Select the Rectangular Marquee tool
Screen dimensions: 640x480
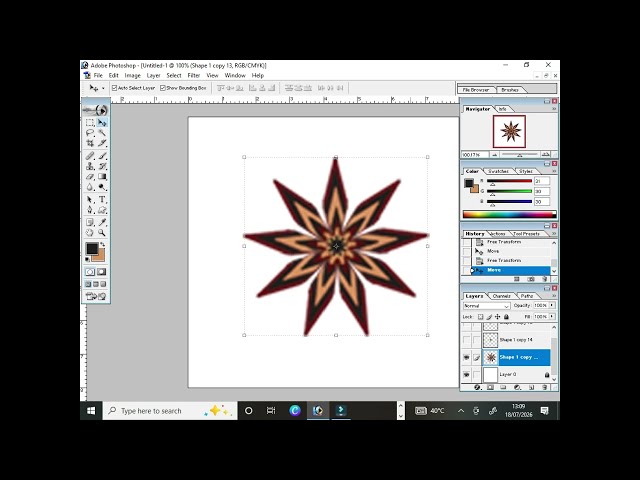pyautogui.click(x=90, y=122)
